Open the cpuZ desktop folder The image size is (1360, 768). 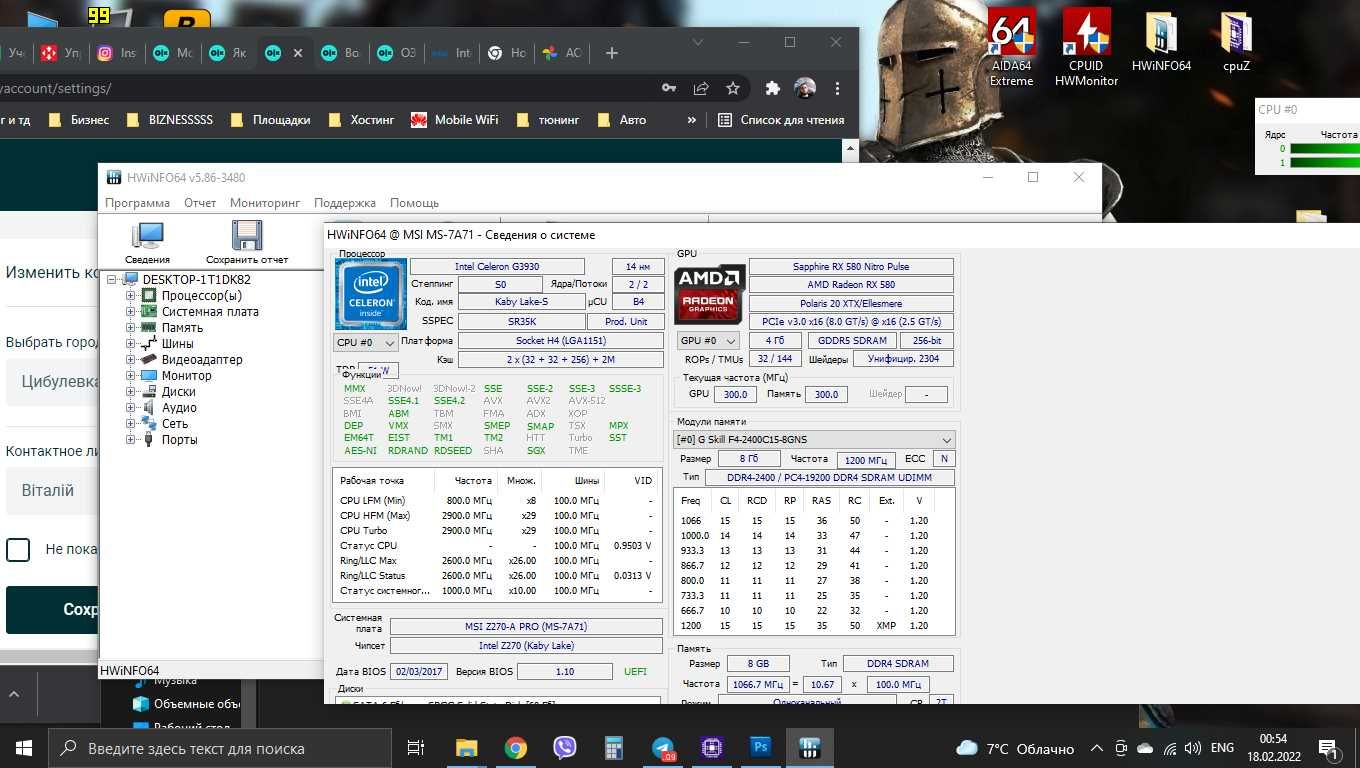click(1236, 44)
